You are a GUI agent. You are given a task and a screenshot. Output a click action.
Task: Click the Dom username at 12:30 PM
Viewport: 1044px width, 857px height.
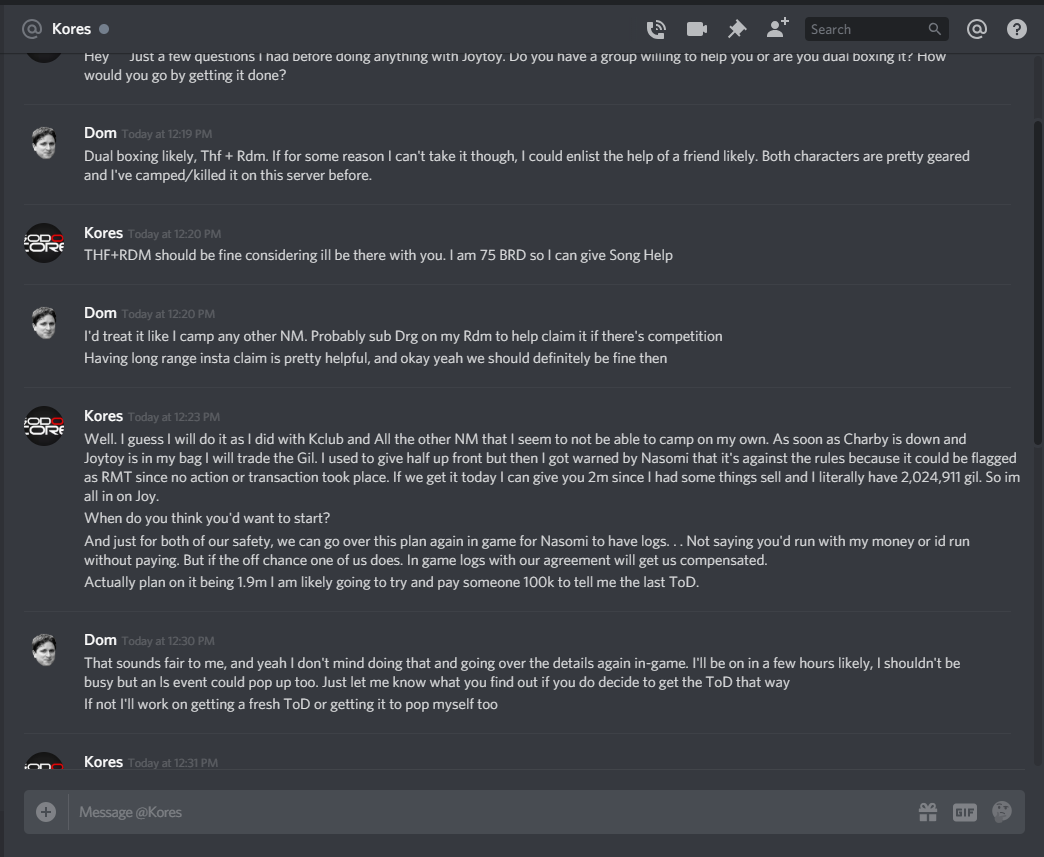100,640
